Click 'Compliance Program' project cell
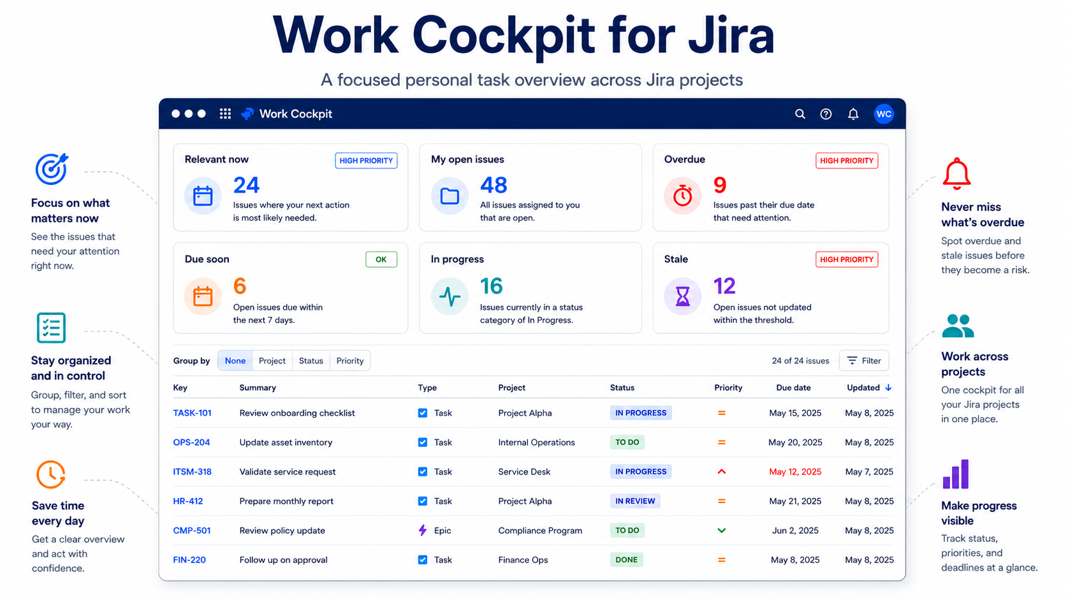This screenshot has height=600, width=1066. click(540, 530)
